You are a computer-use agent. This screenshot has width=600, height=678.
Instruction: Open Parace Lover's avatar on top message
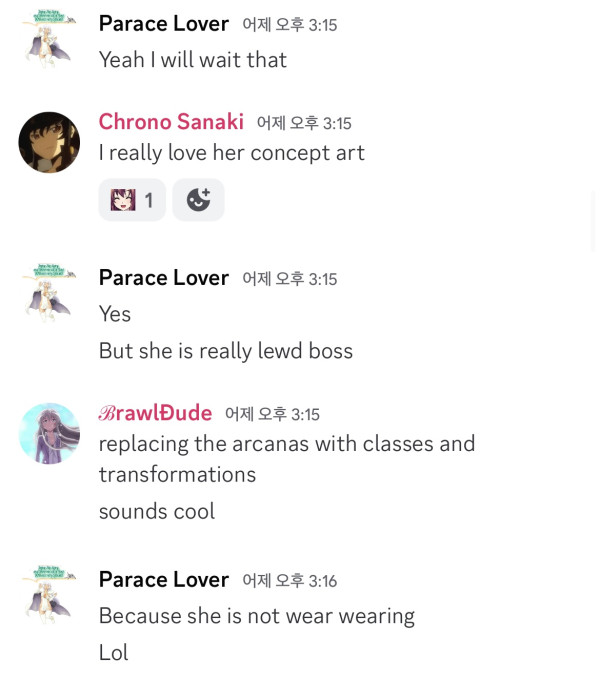tap(49, 38)
